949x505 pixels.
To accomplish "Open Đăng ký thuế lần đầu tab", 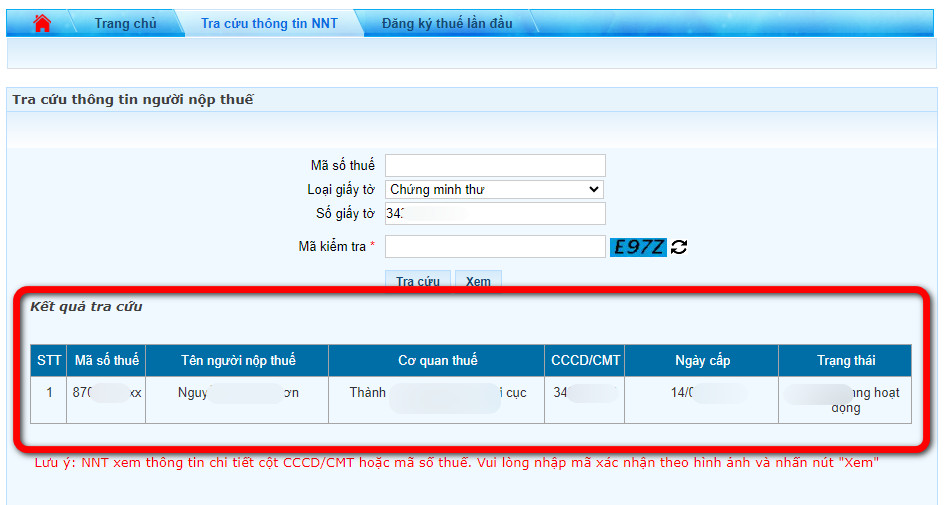I will (447, 24).
